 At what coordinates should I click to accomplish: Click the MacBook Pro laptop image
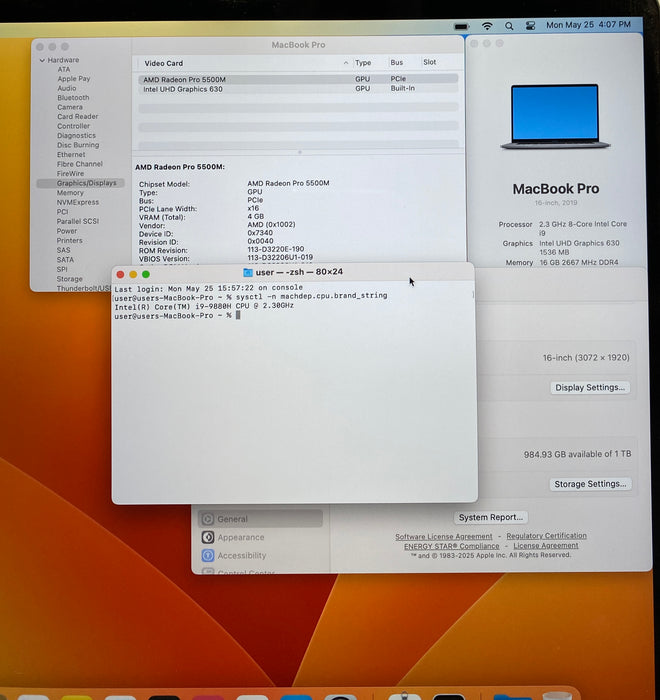pyautogui.click(x=555, y=117)
